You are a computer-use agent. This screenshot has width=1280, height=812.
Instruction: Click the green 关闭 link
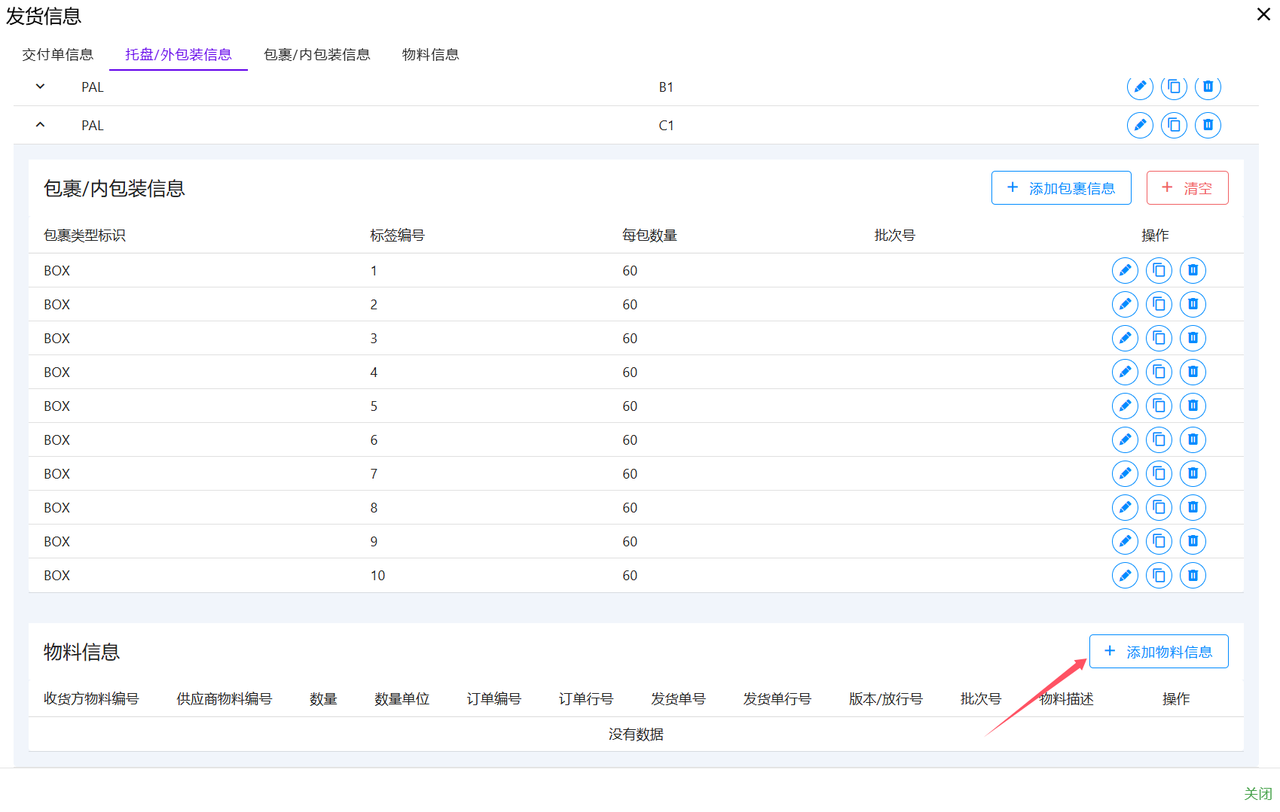[1257, 793]
